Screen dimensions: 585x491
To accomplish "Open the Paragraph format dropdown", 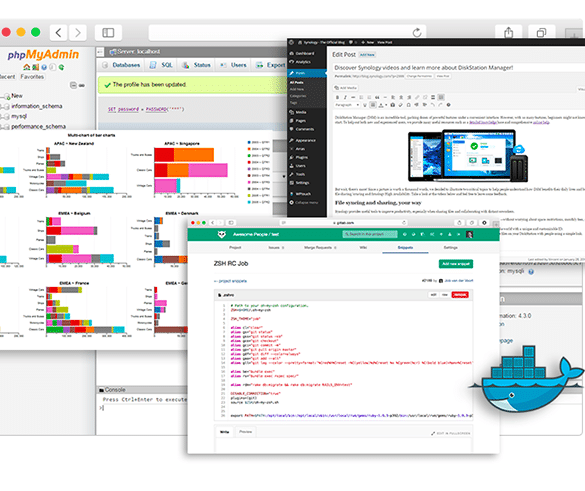I will [x=347, y=105].
